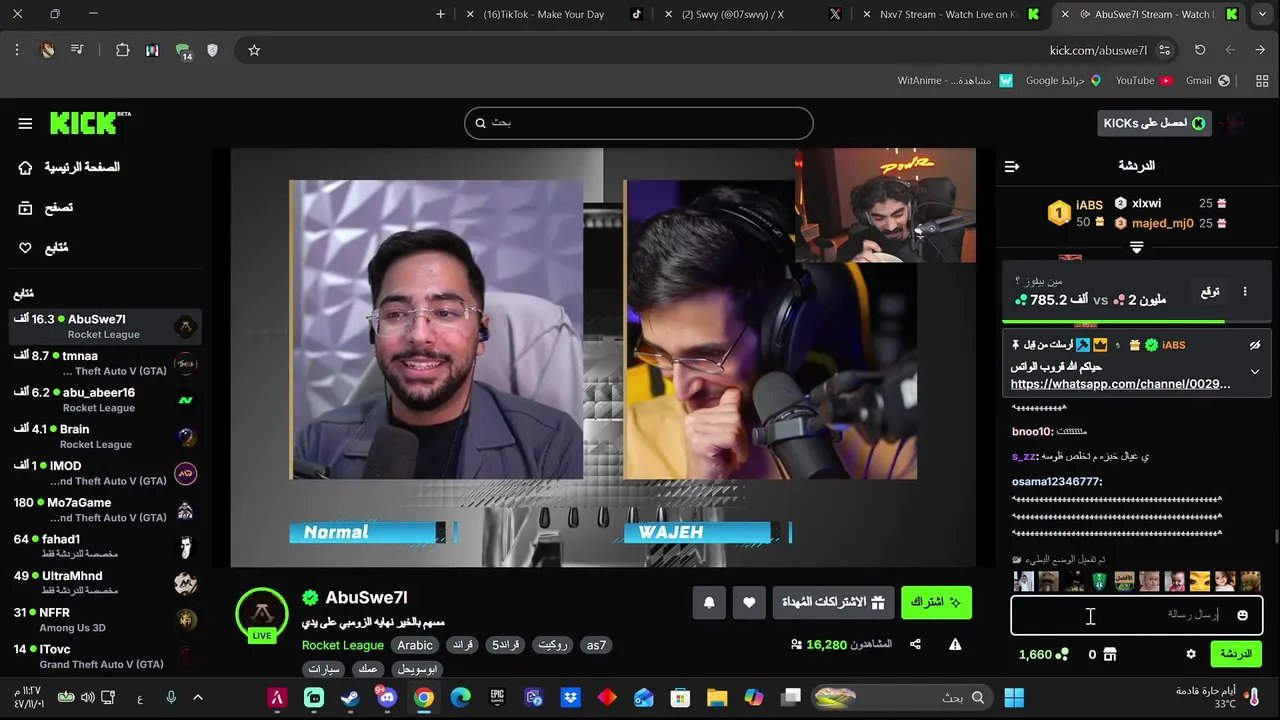This screenshot has width=1280, height=720.
Task: Open the gift shop icon near 0
Action: pyautogui.click(x=1109, y=654)
